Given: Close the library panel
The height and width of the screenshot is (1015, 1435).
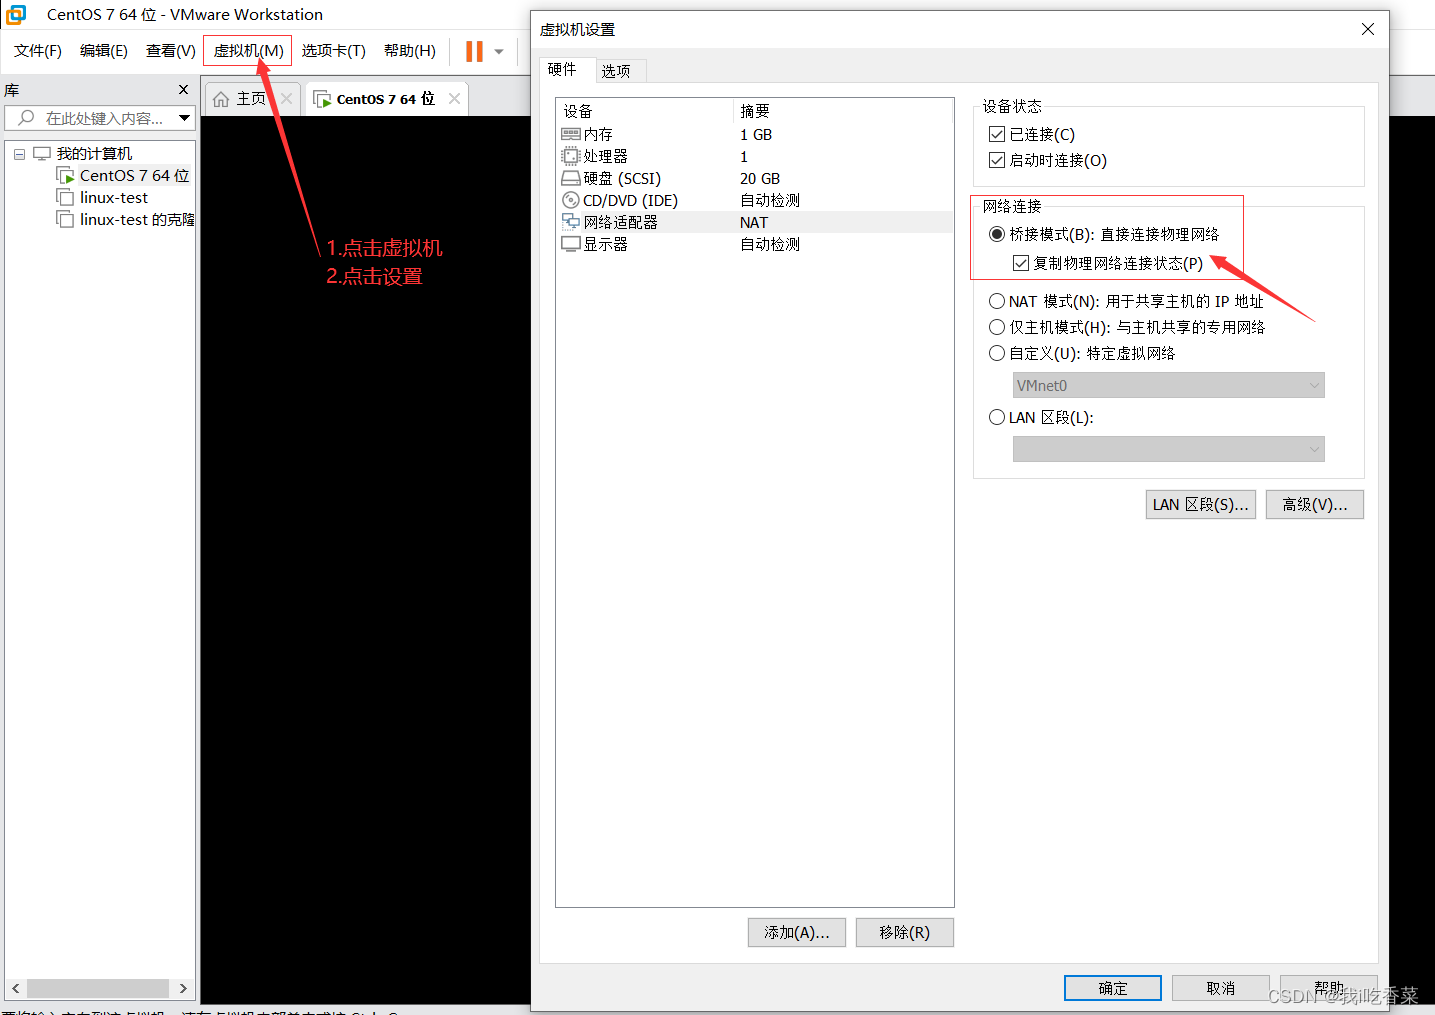Looking at the screenshot, I should tap(183, 90).
